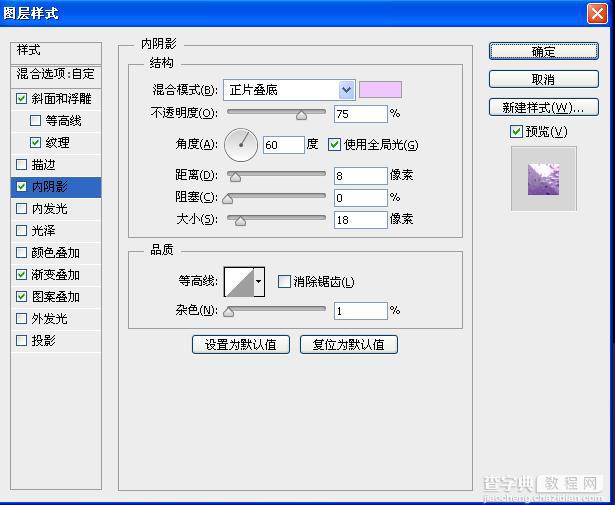Click the 取消 button
615x505 pixels.
pyautogui.click(x=544, y=79)
